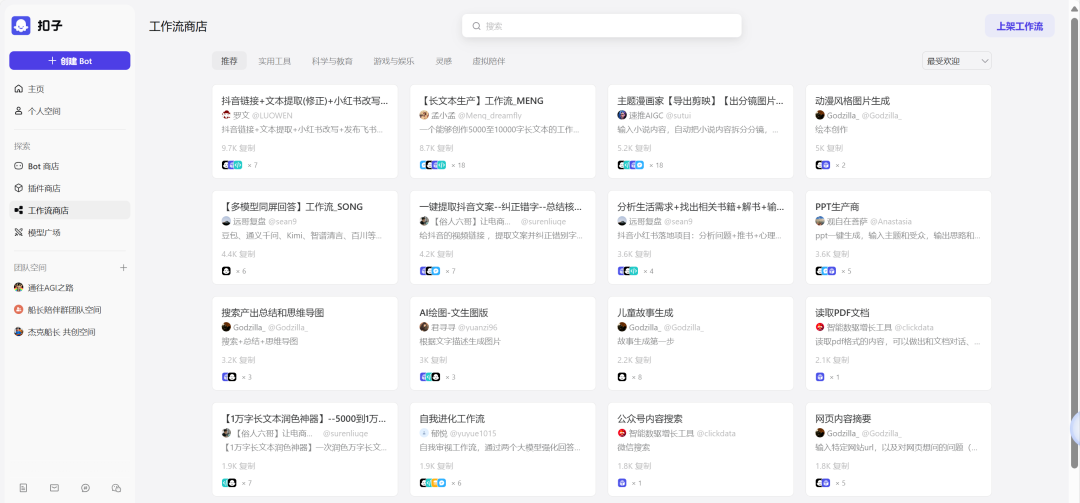Image resolution: width=1080 pixels, height=503 pixels.
Task: Open 插件商店 in the sidebar
Action: pyautogui.click(x=44, y=188)
